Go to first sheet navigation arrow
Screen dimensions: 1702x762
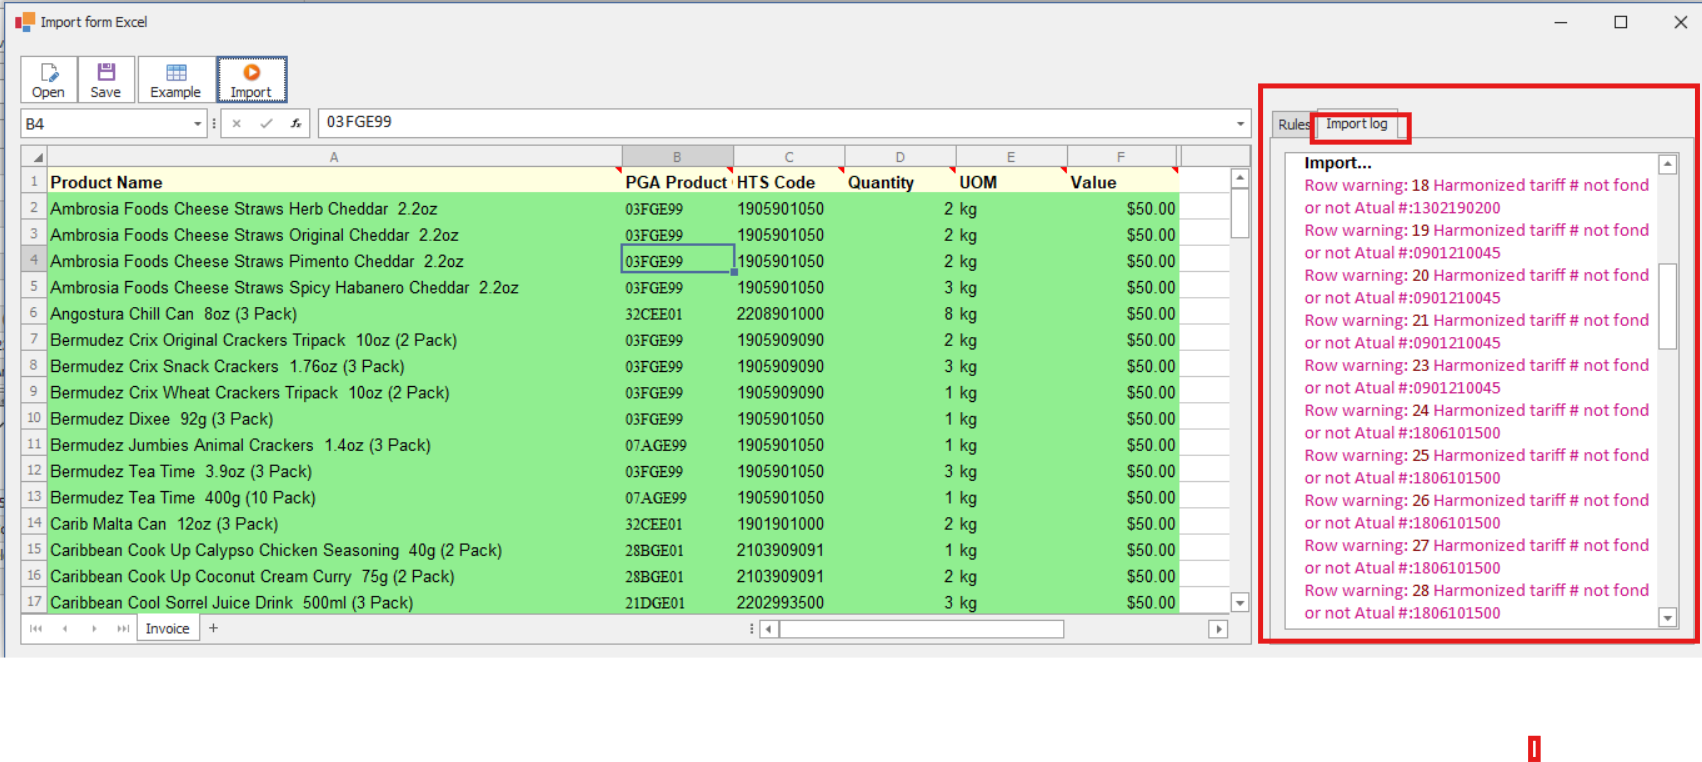pos(36,628)
